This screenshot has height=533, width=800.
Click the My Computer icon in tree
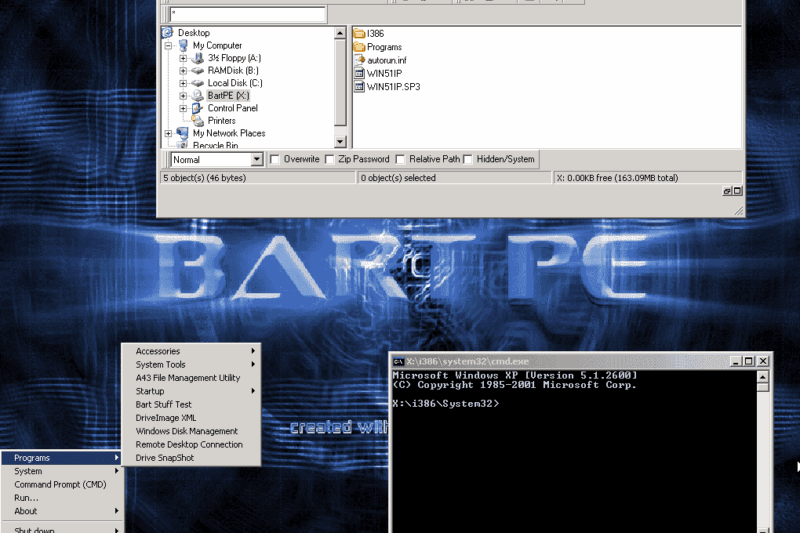point(183,45)
